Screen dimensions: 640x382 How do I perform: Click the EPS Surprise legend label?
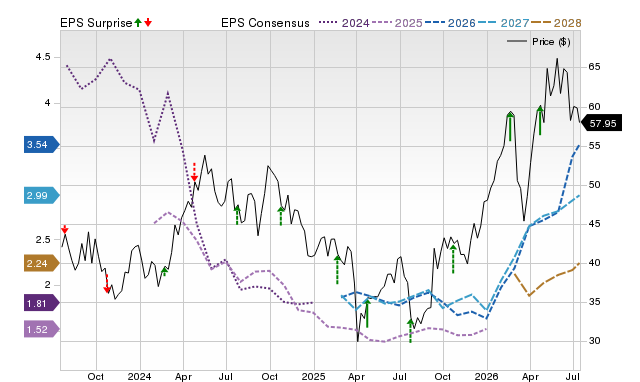pos(96,23)
